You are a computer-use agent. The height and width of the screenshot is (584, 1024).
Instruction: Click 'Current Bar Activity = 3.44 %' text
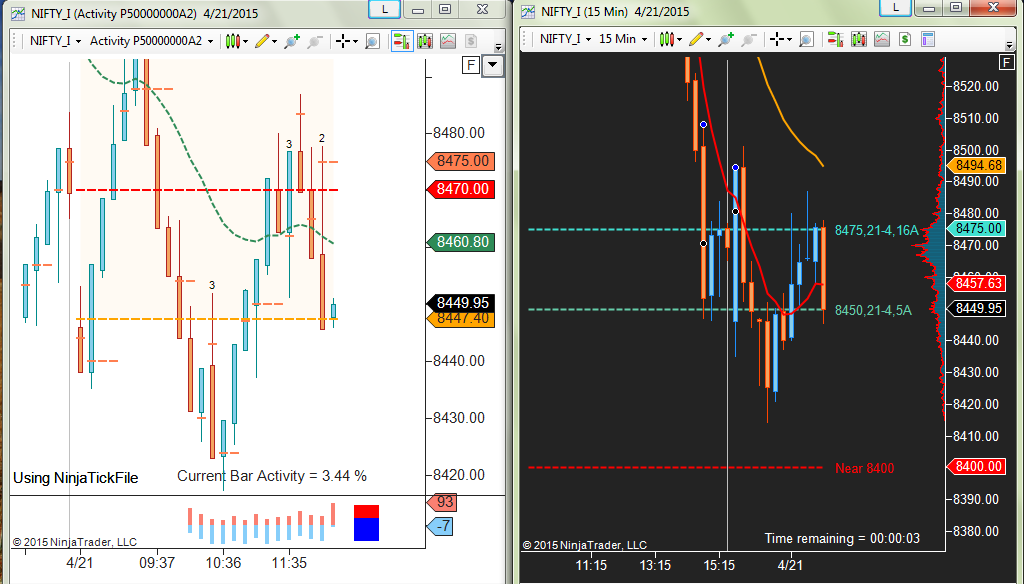pyautogui.click(x=272, y=476)
